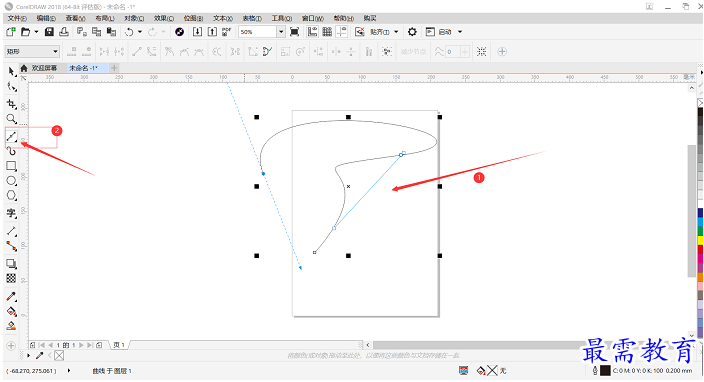Screen dimensions: 704x382
Task: Click the 购买 buy menu button
Action: pos(370,18)
